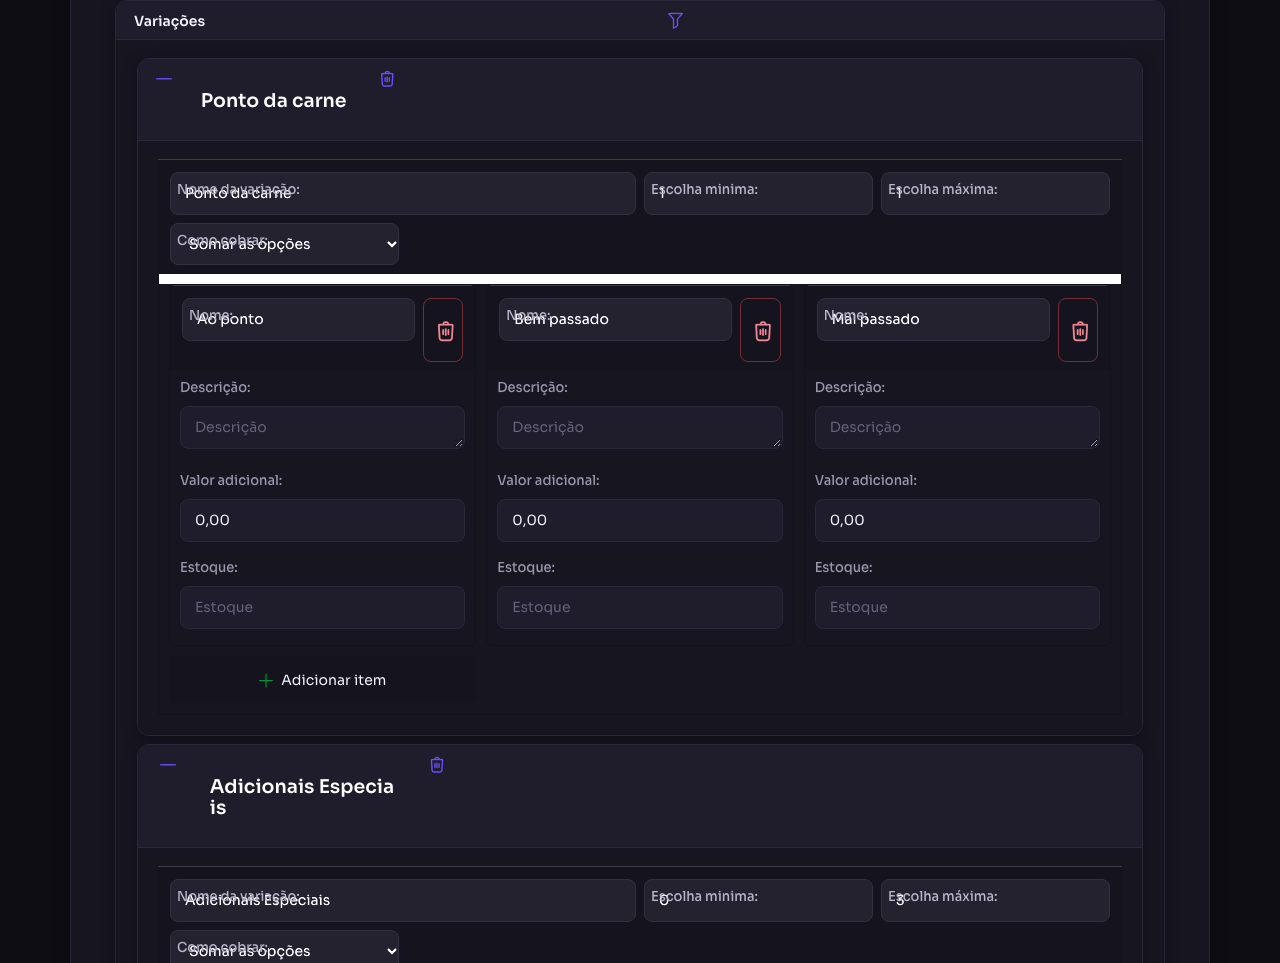Click the Estoque field for Bem passado
This screenshot has width=1280, height=963.
point(640,607)
